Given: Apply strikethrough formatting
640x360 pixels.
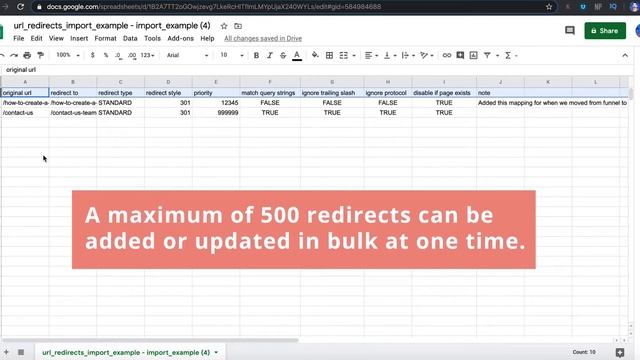Looking at the screenshot, I should (283, 55).
